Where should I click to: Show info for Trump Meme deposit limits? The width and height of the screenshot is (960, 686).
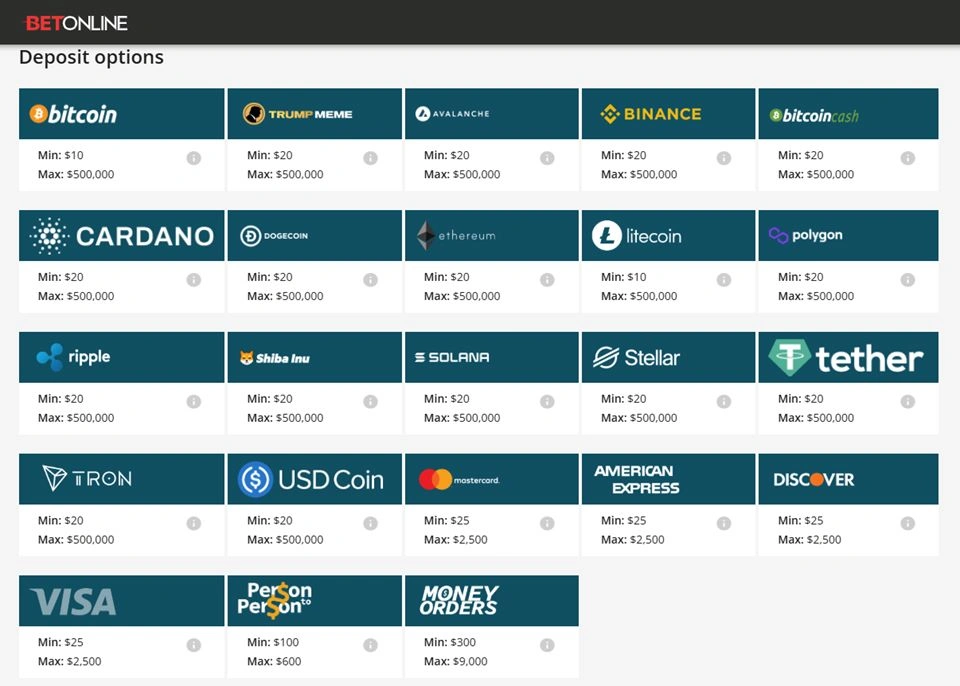coord(370,158)
